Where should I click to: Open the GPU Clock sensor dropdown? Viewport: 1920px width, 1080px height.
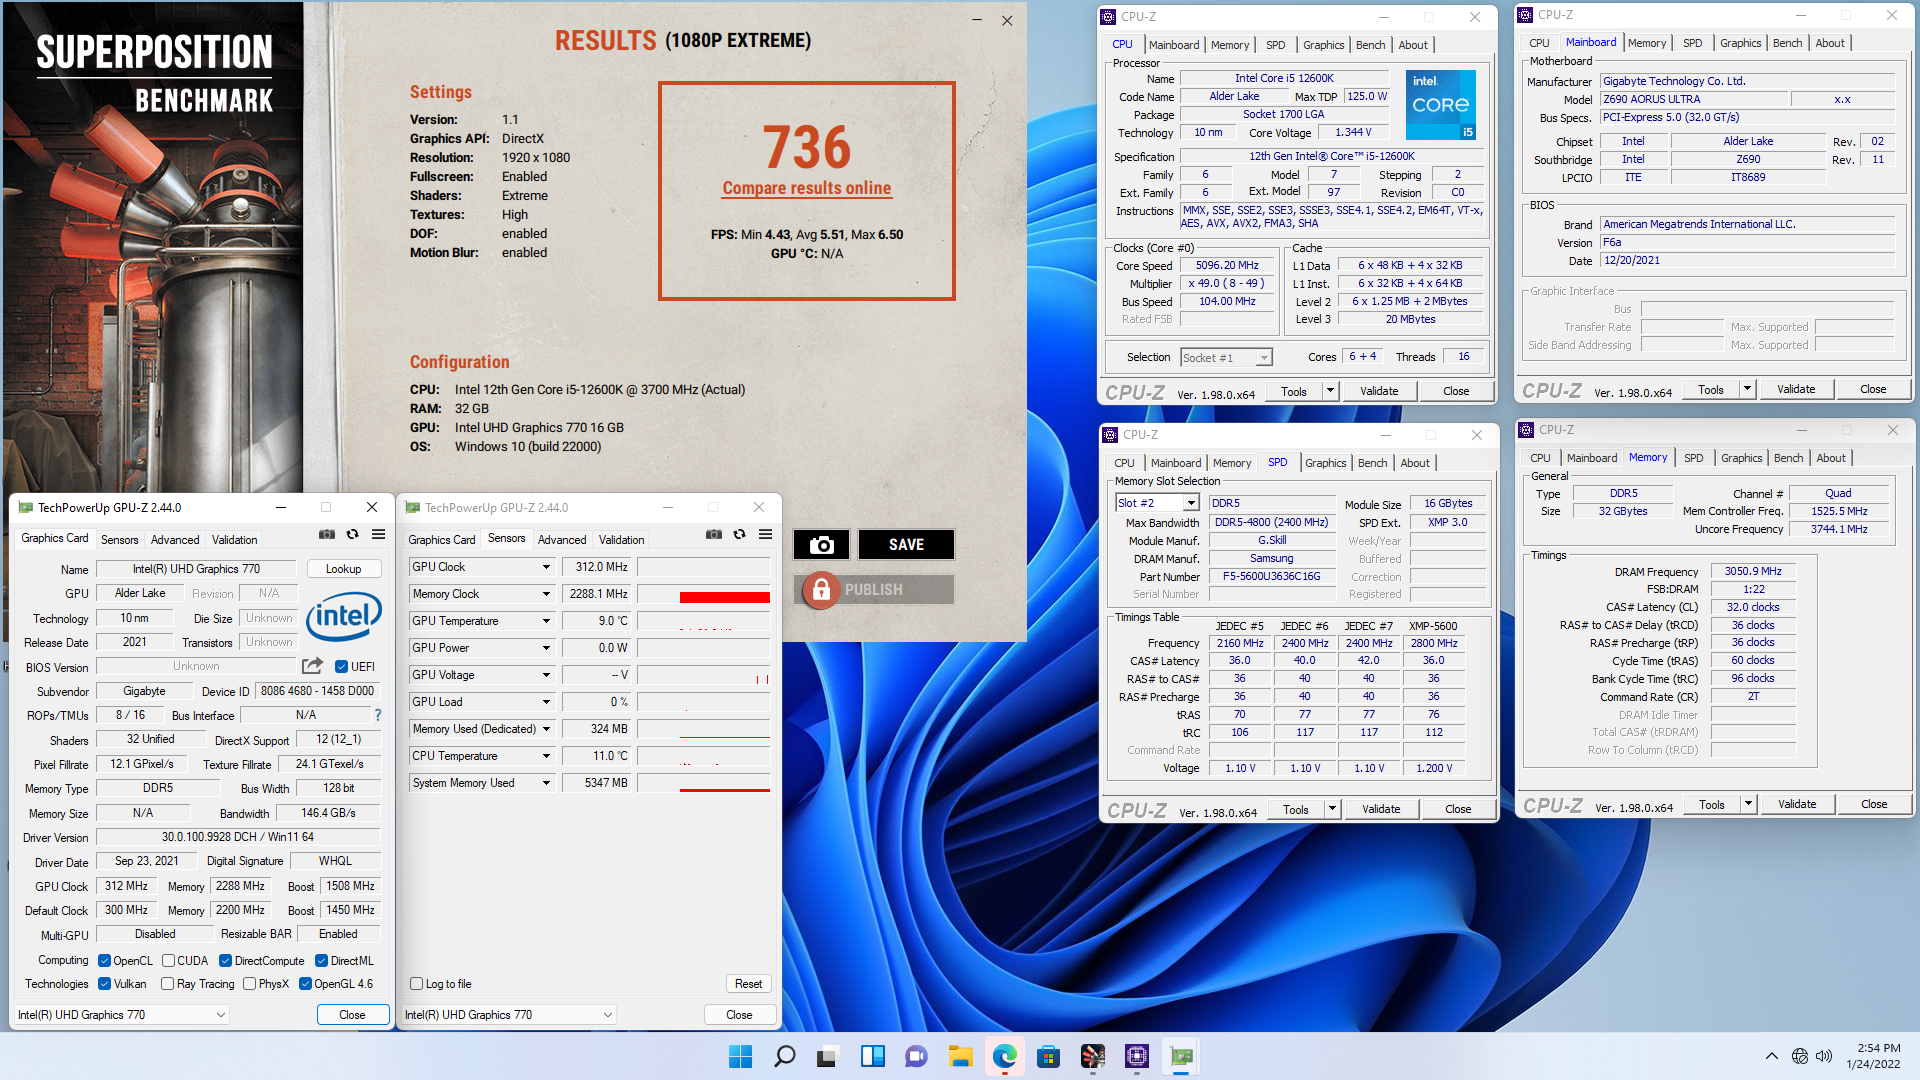click(x=546, y=567)
